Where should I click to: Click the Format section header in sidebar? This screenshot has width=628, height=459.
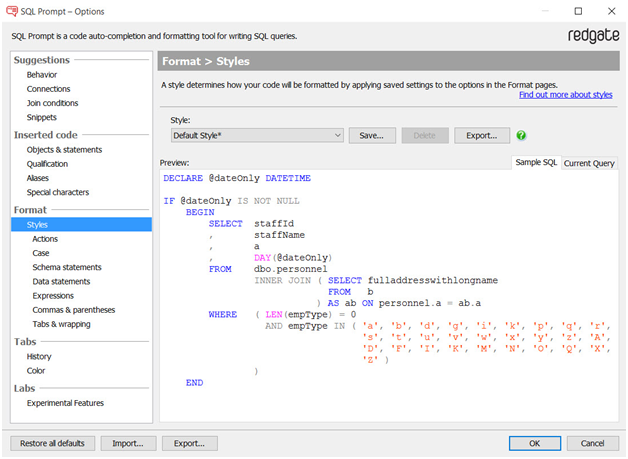[x=30, y=210]
